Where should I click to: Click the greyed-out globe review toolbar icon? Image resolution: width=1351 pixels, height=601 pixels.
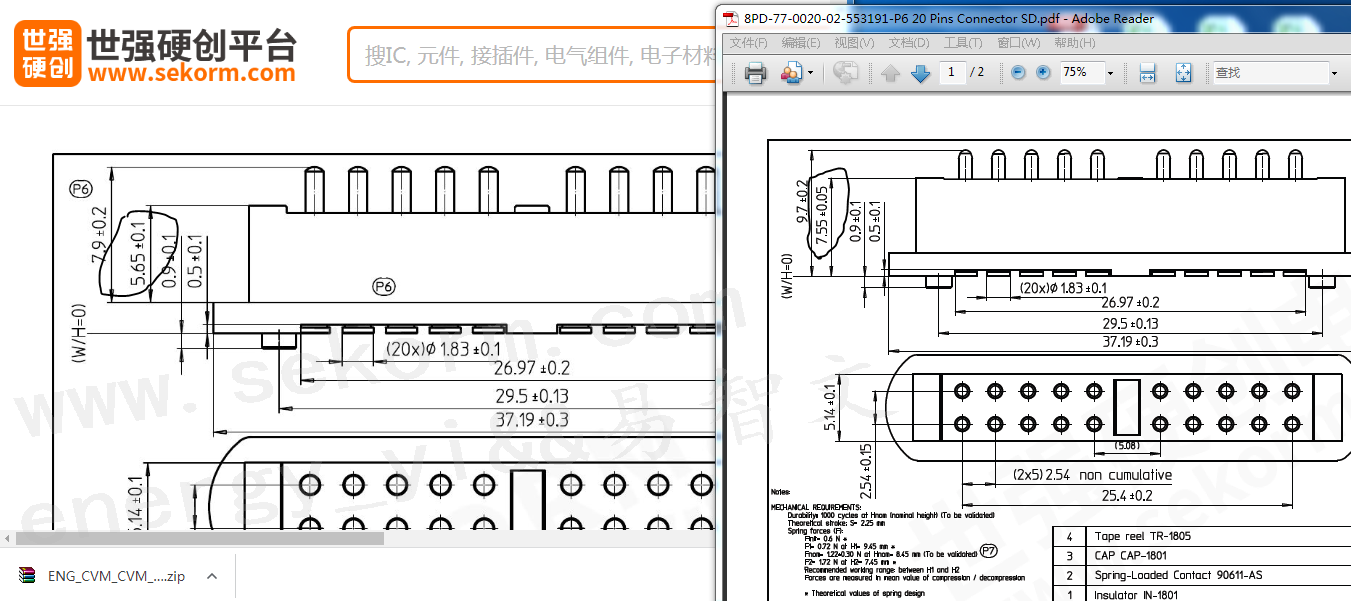pos(846,73)
